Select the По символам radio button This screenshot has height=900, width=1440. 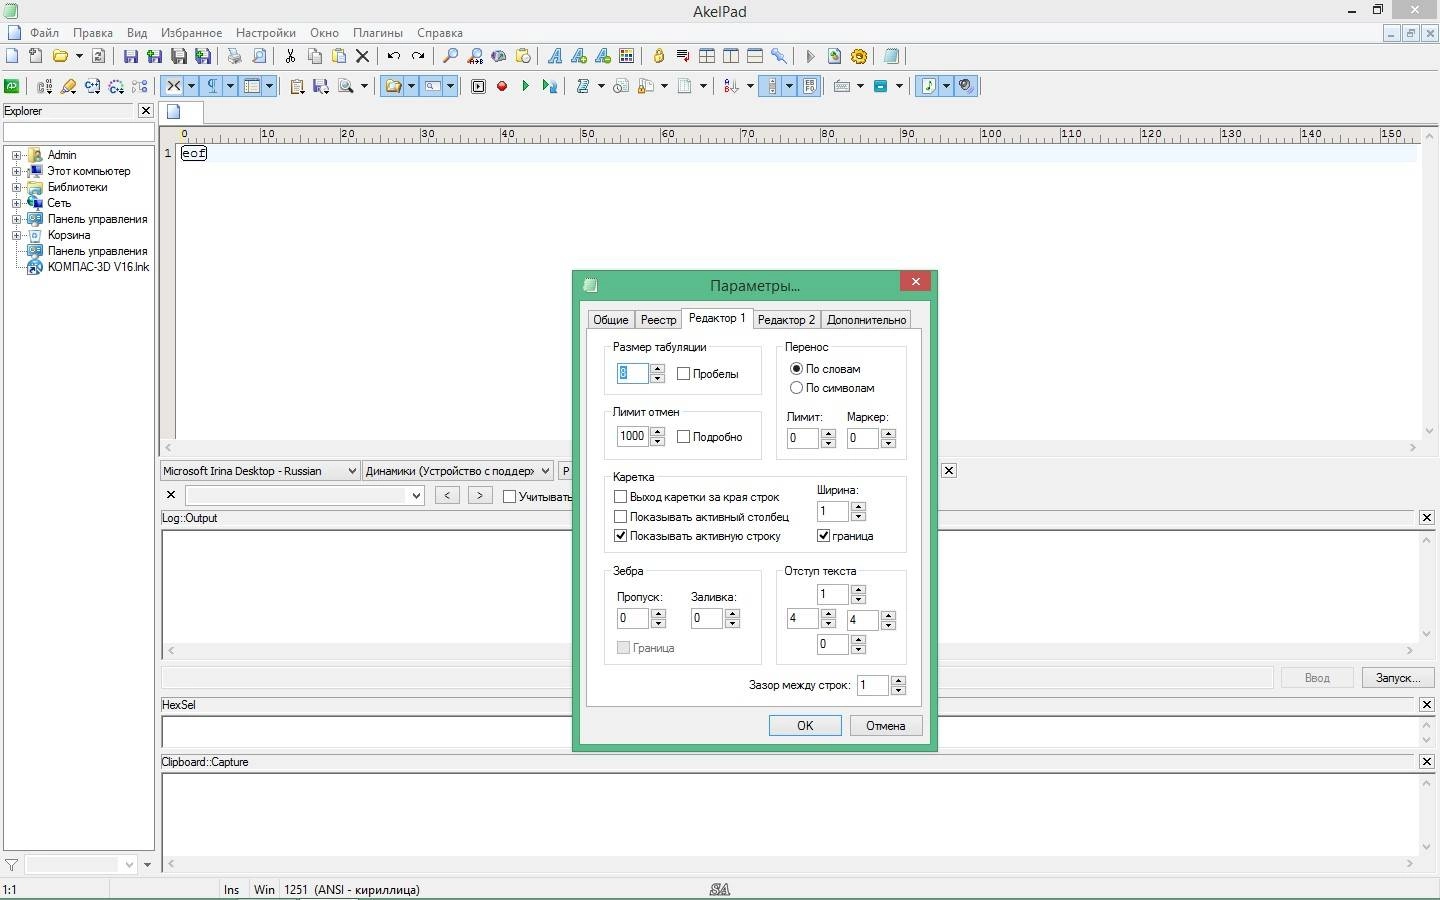pos(797,388)
